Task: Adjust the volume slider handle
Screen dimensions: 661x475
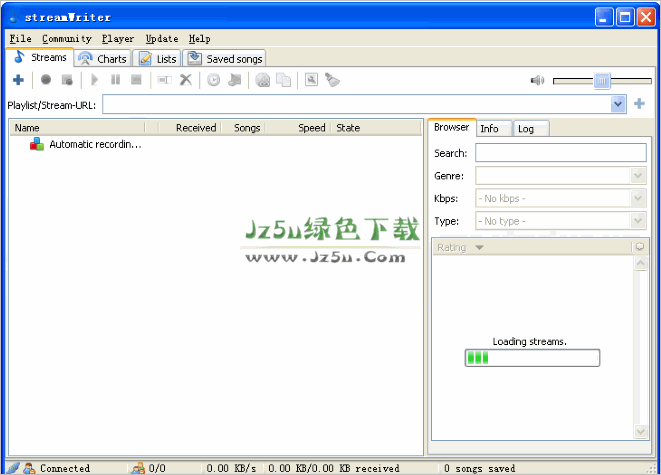Action: click(x=602, y=81)
